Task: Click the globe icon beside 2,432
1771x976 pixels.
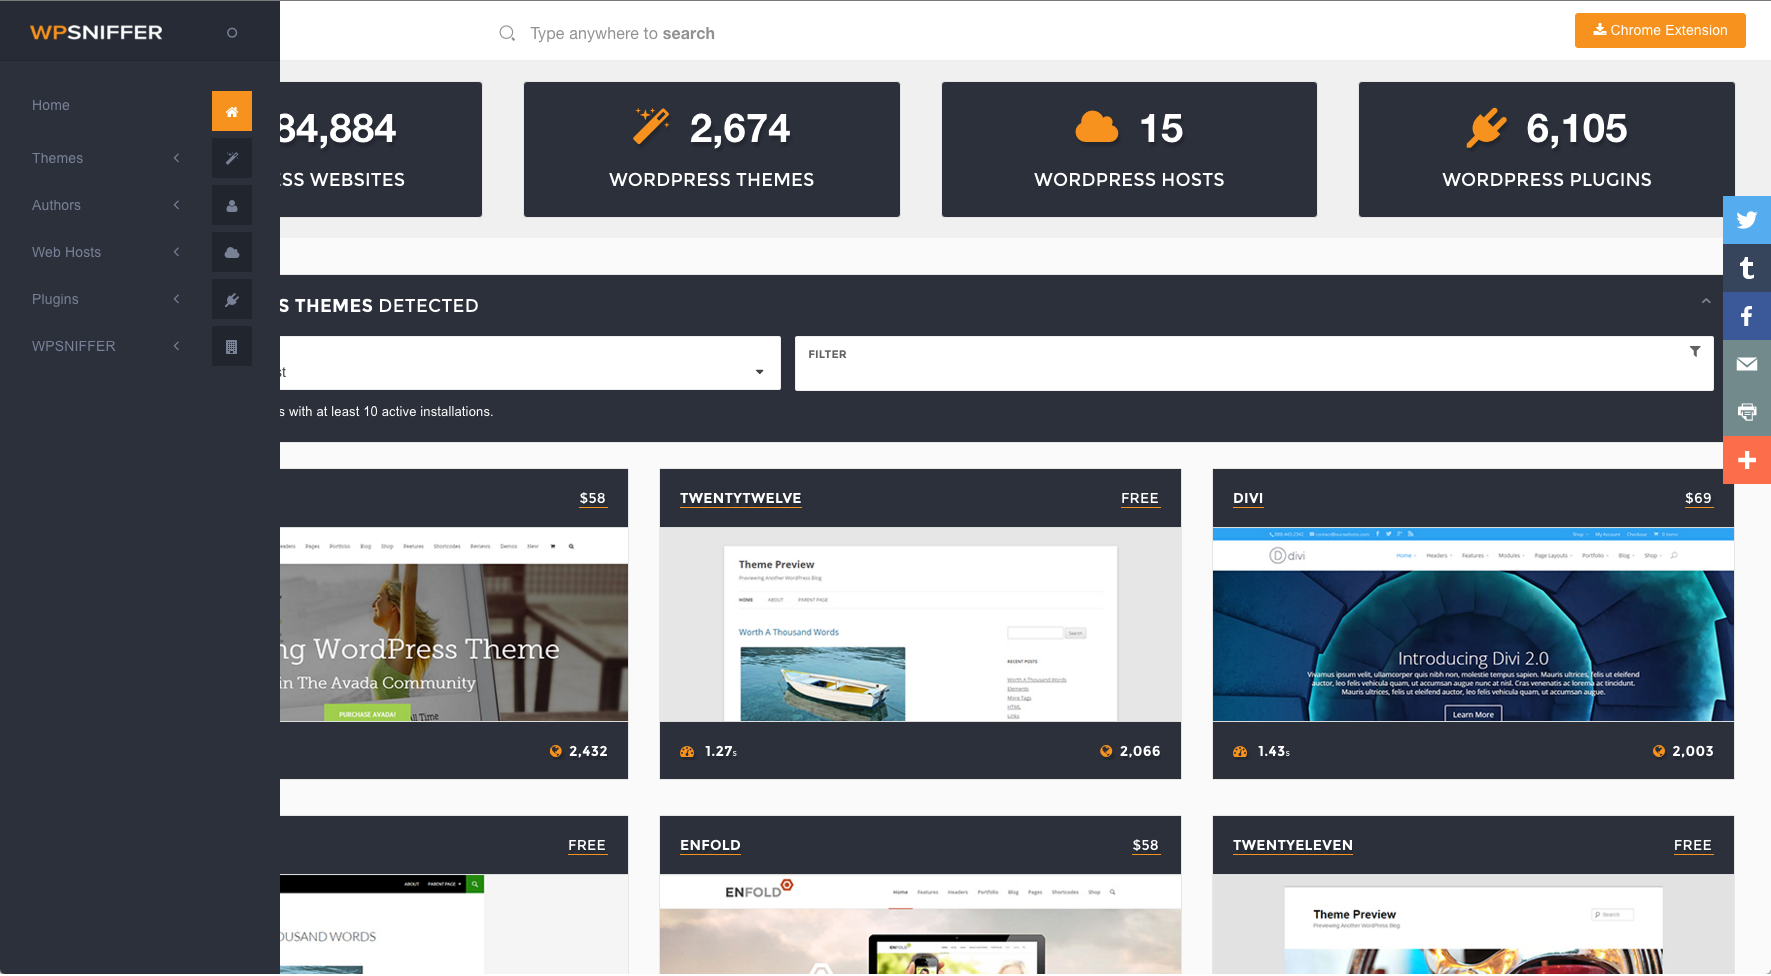Action: click(556, 751)
